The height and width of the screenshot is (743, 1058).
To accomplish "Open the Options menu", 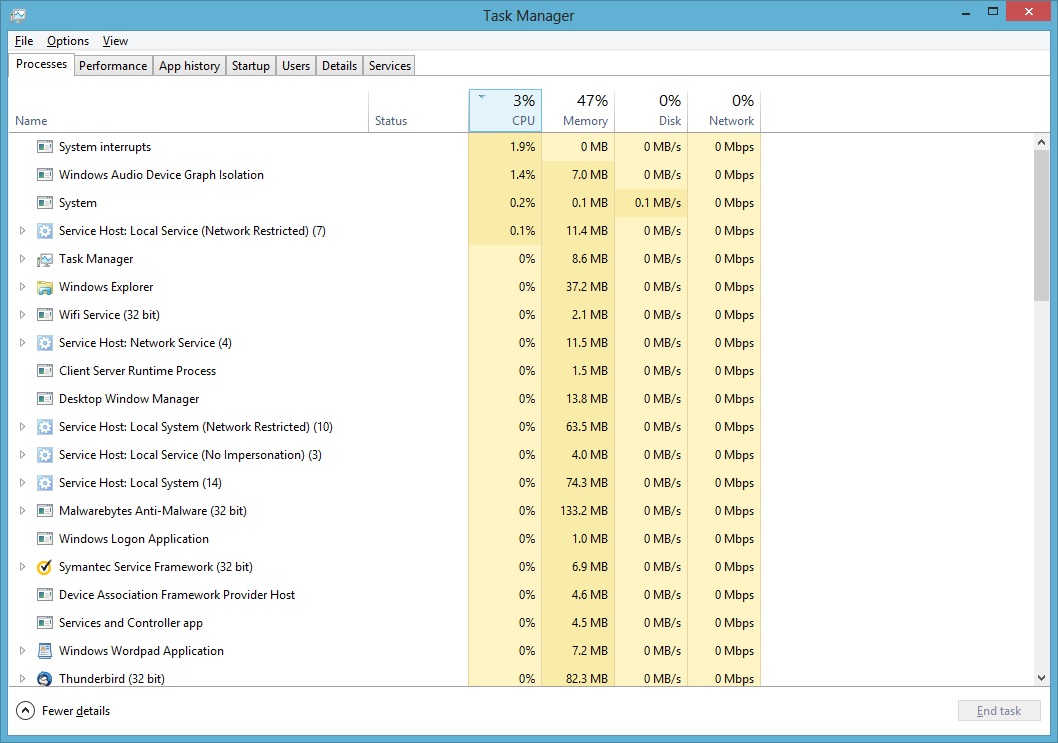I will (x=67, y=40).
